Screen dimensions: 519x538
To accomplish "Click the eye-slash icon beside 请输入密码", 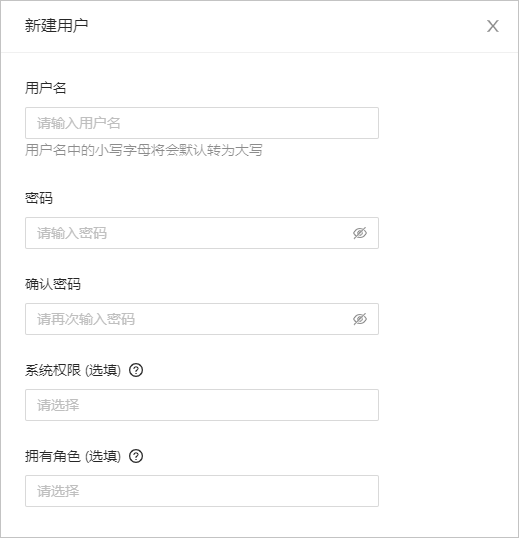I will coord(360,233).
